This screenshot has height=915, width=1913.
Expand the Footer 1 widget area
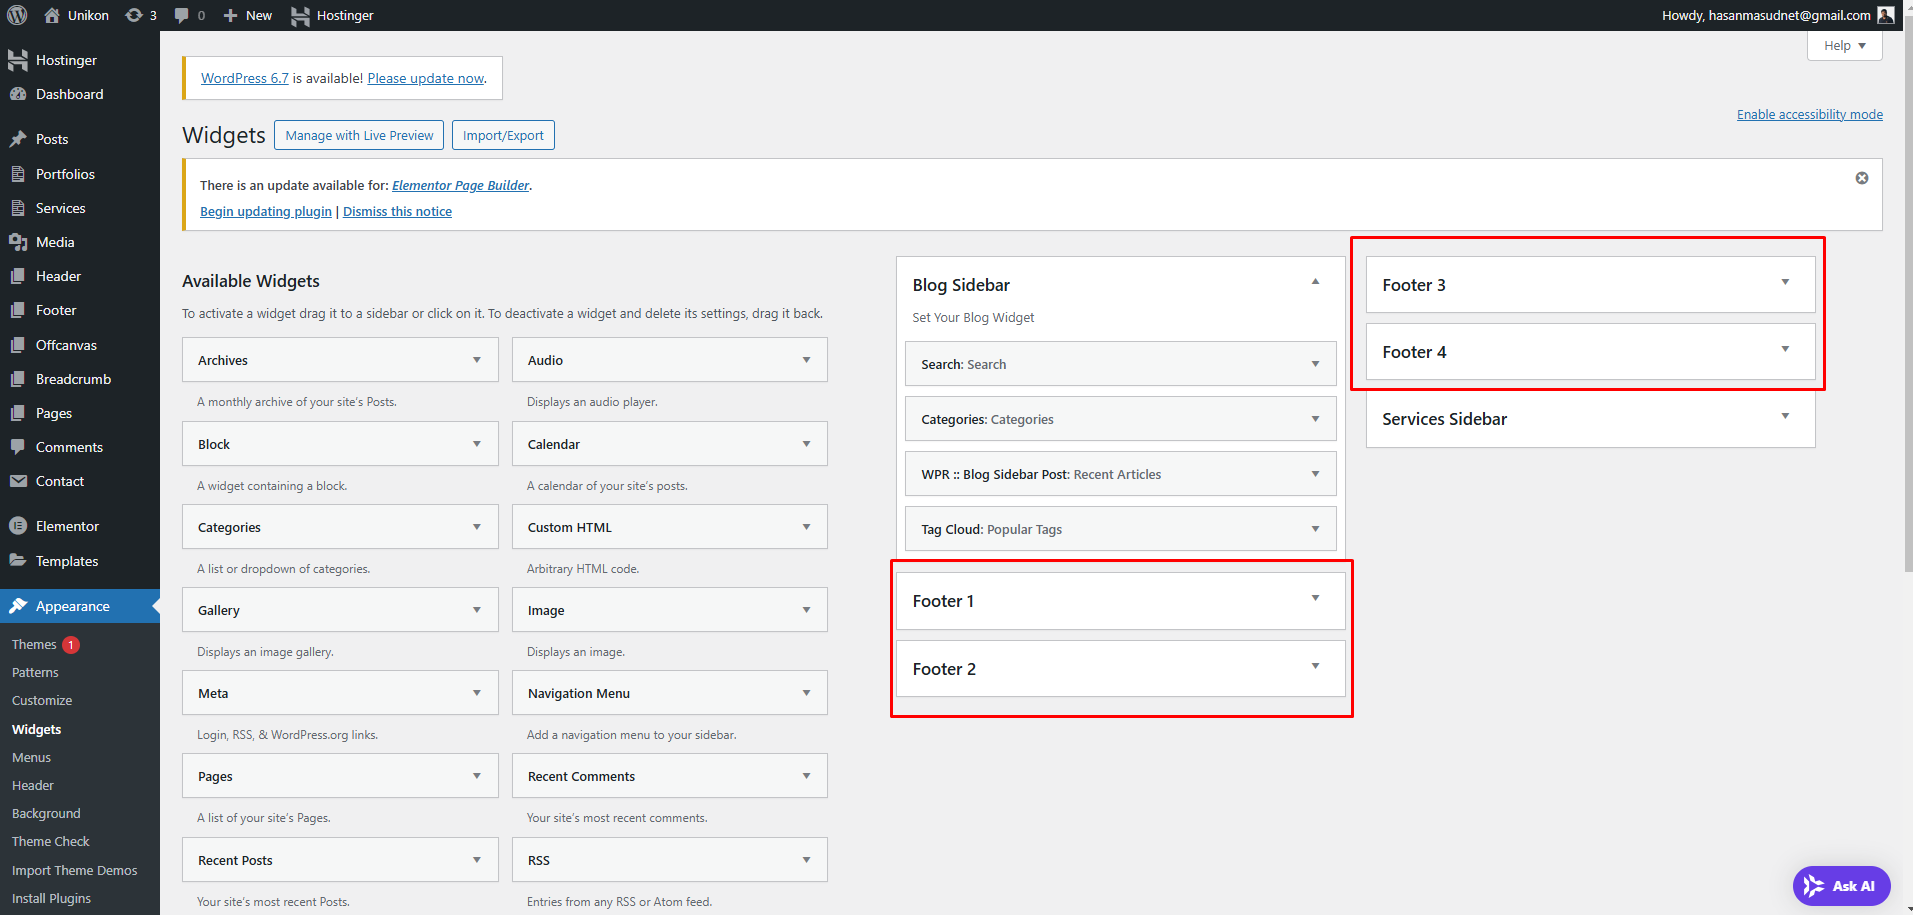pyautogui.click(x=1315, y=598)
